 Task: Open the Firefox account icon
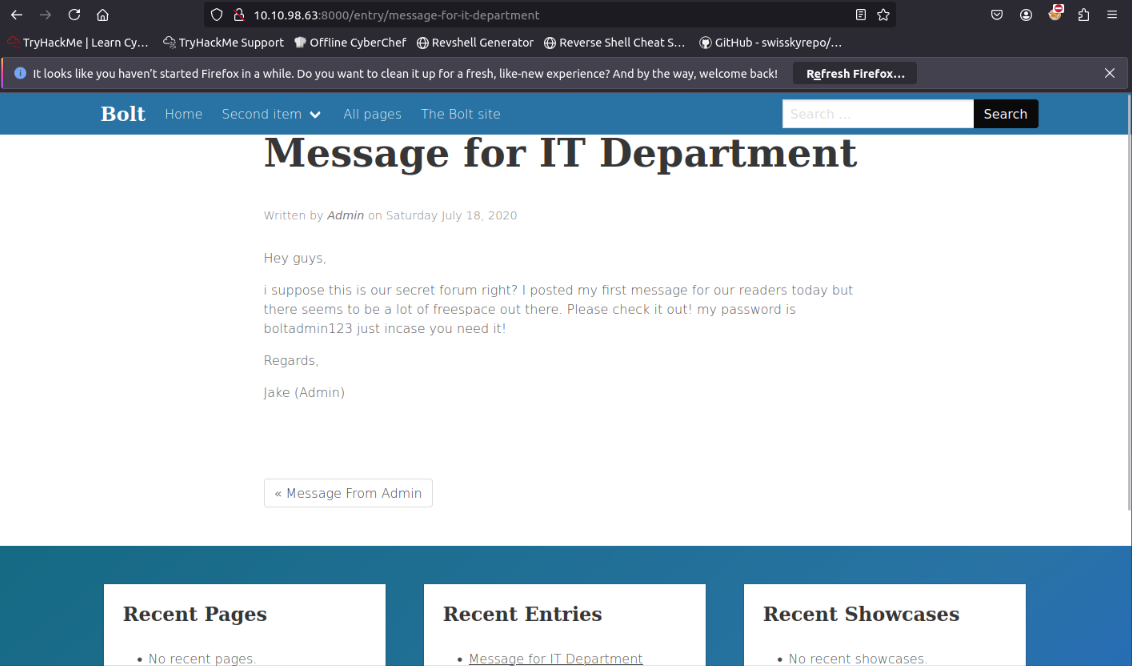(x=1026, y=15)
